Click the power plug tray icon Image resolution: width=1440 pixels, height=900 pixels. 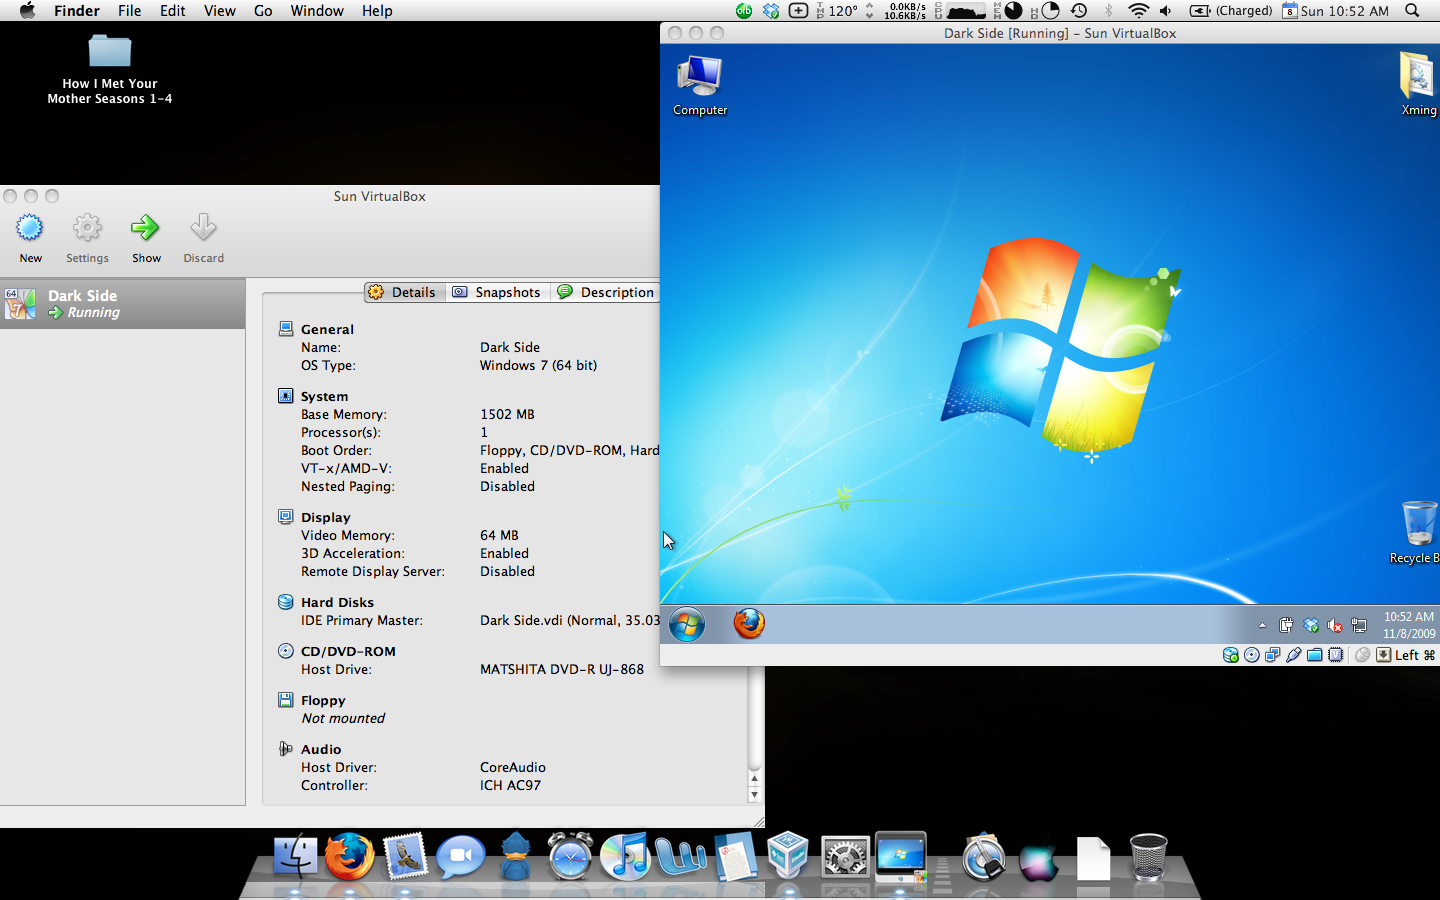pyautogui.click(x=1286, y=625)
